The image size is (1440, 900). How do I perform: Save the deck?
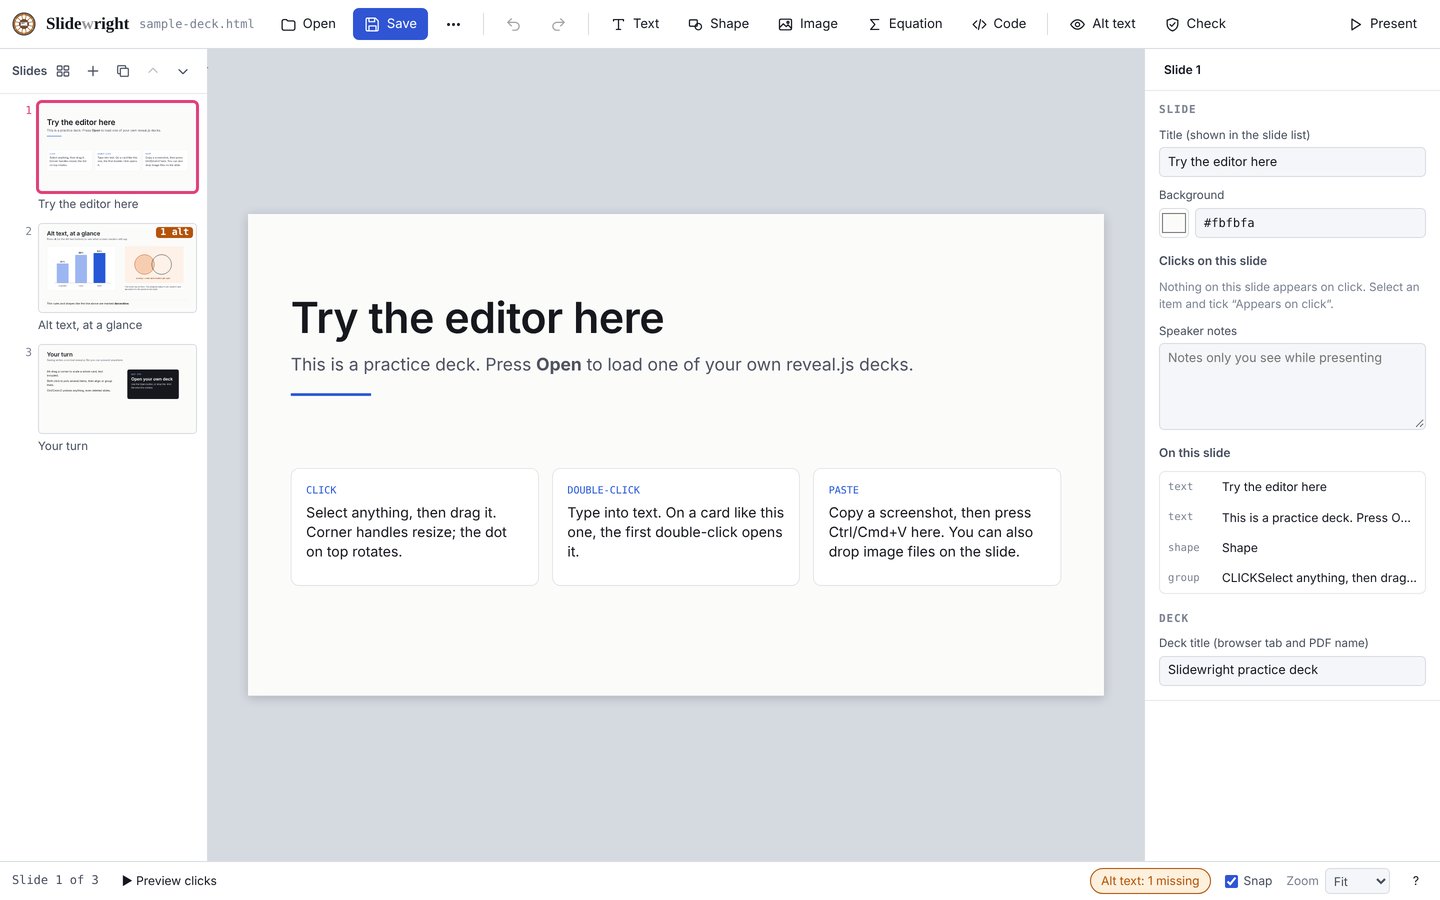pyautogui.click(x=390, y=24)
